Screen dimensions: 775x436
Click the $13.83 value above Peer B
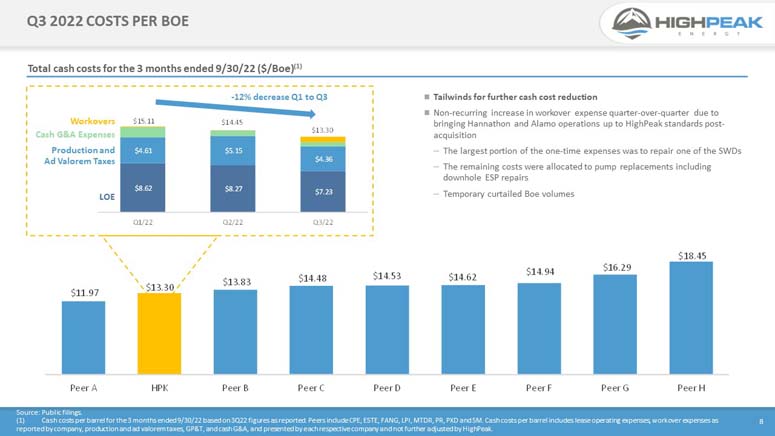pyautogui.click(x=236, y=282)
